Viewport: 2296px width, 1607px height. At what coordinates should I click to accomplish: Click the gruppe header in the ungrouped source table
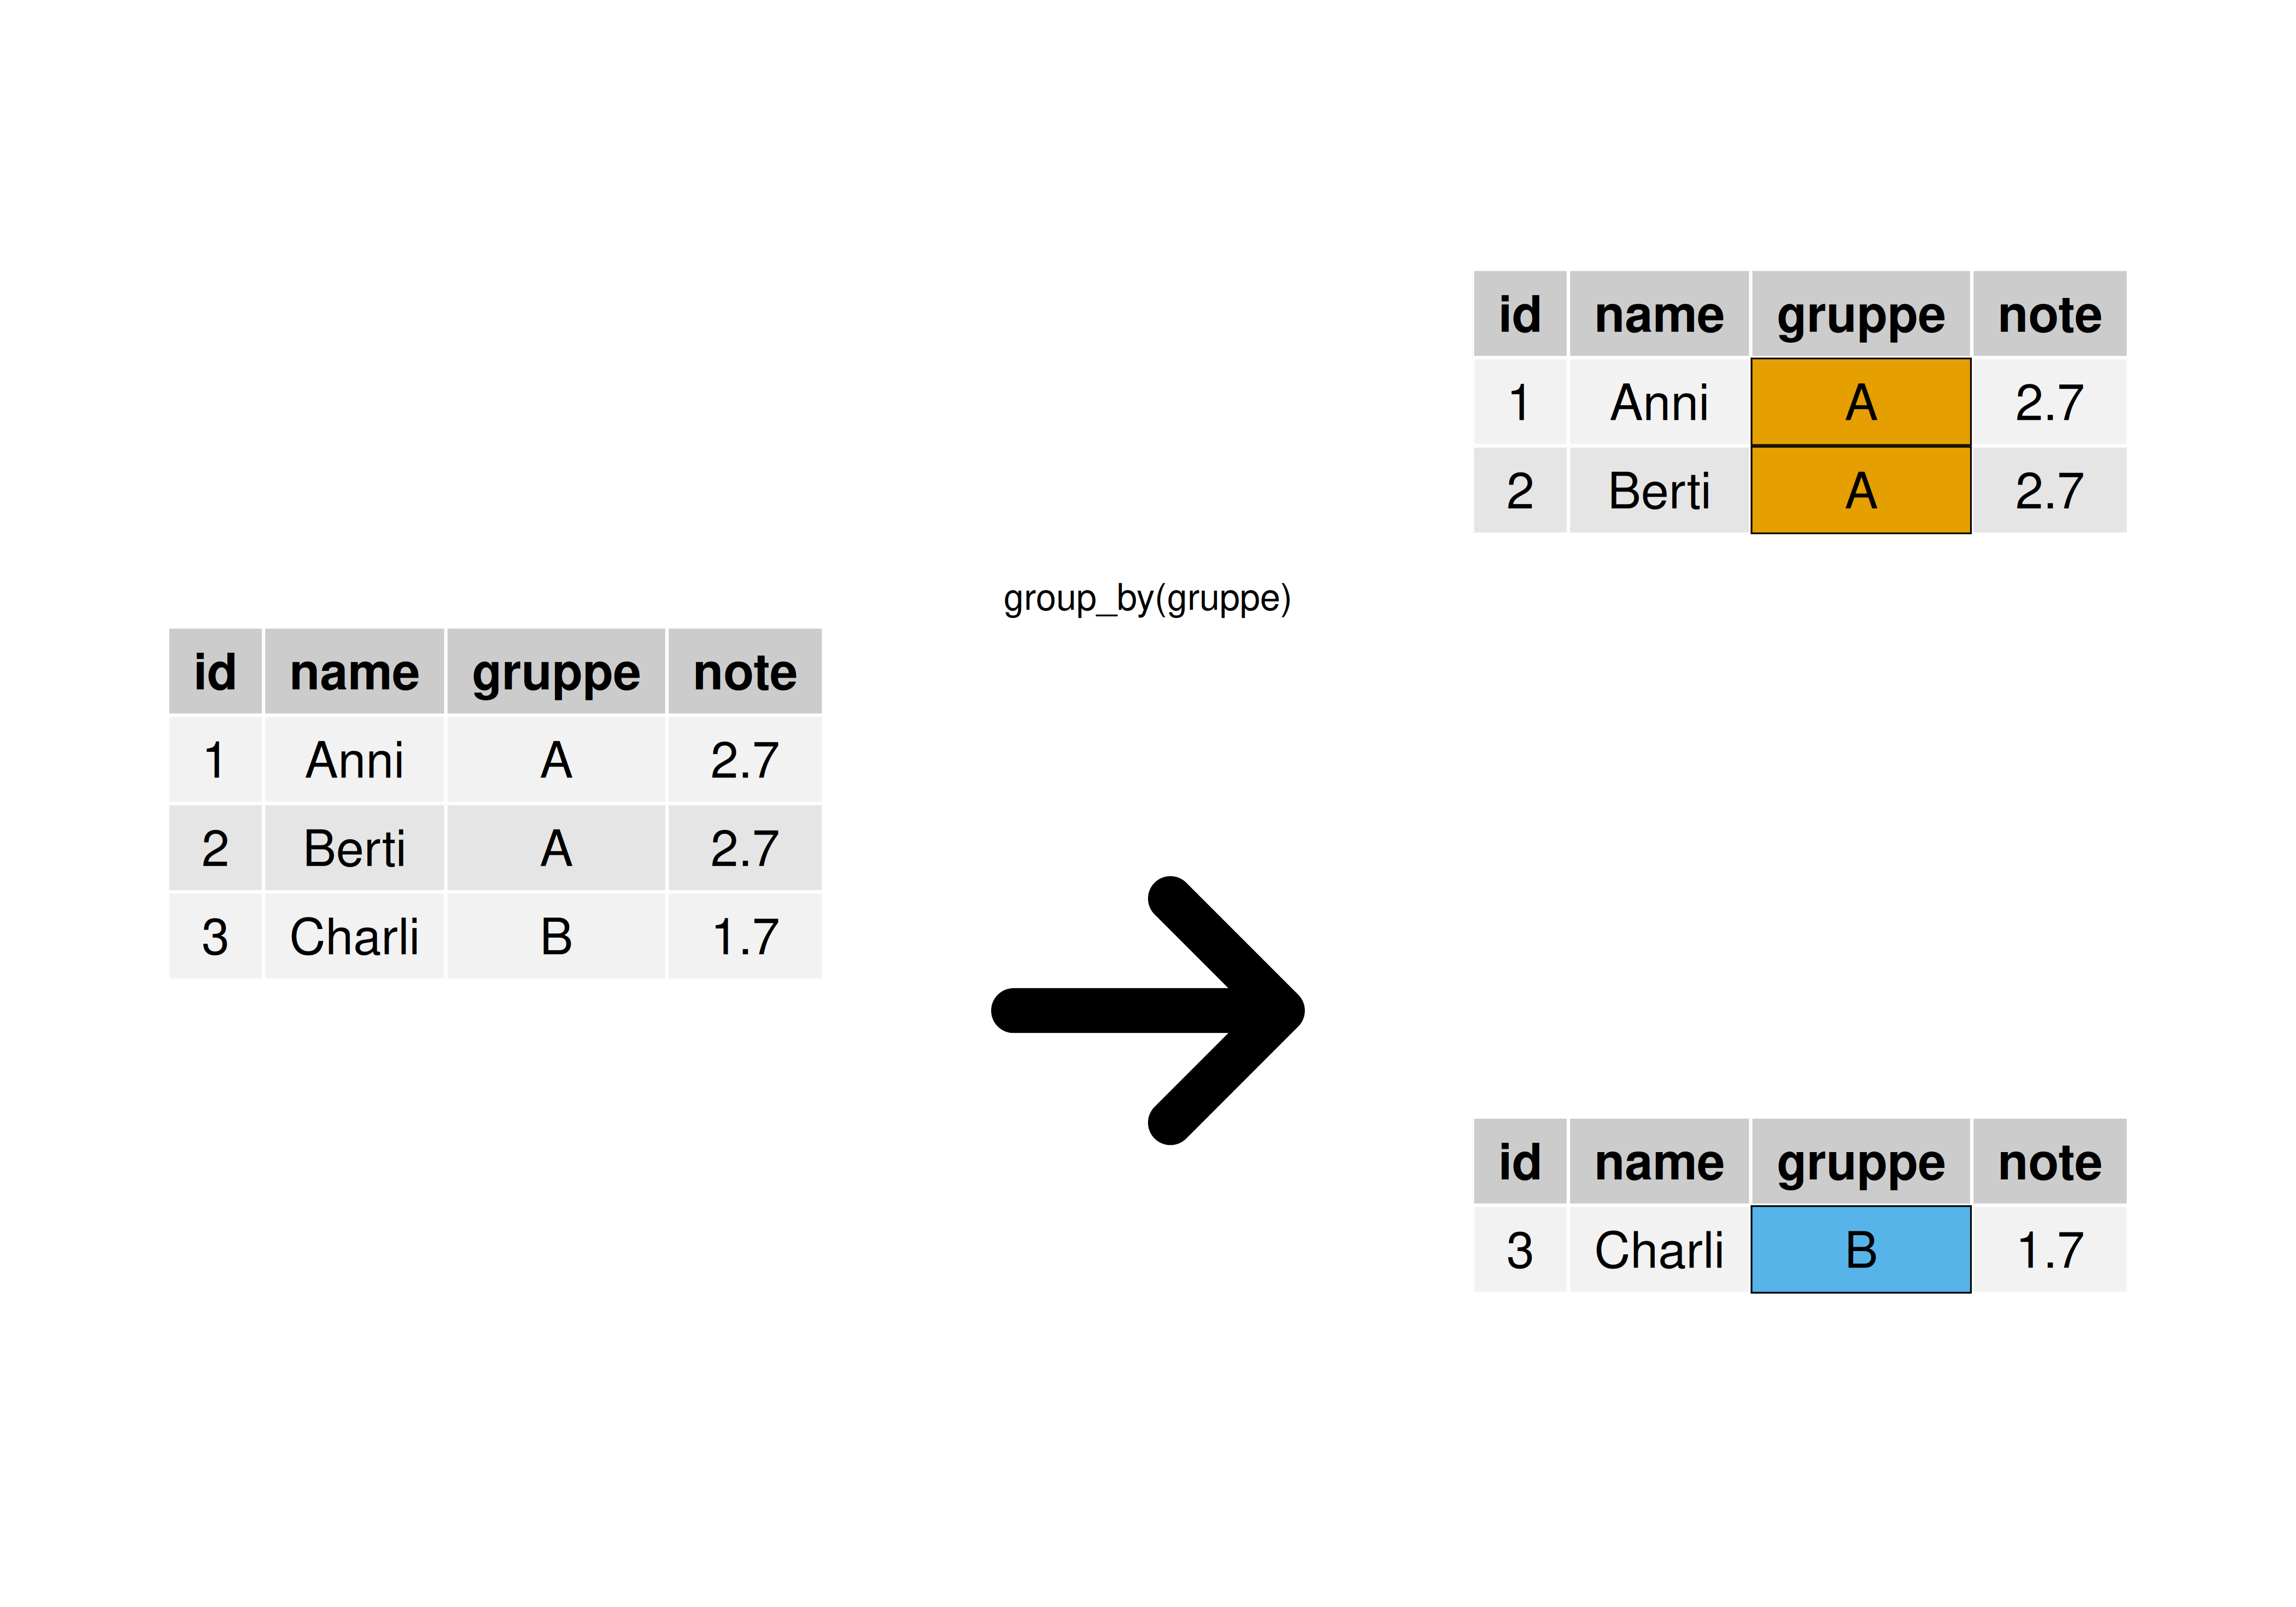tap(556, 672)
